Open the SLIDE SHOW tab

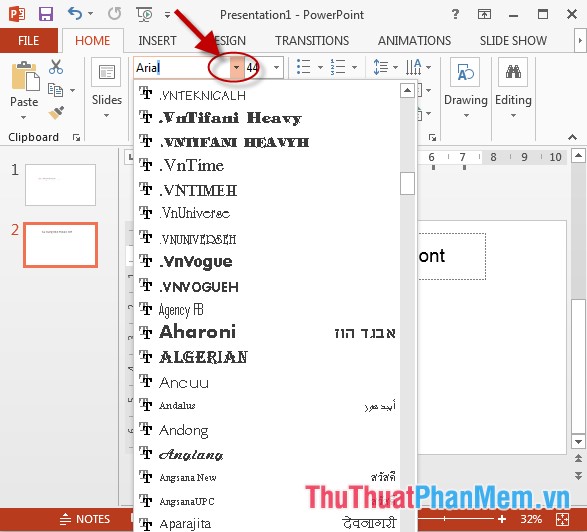click(x=513, y=40)
